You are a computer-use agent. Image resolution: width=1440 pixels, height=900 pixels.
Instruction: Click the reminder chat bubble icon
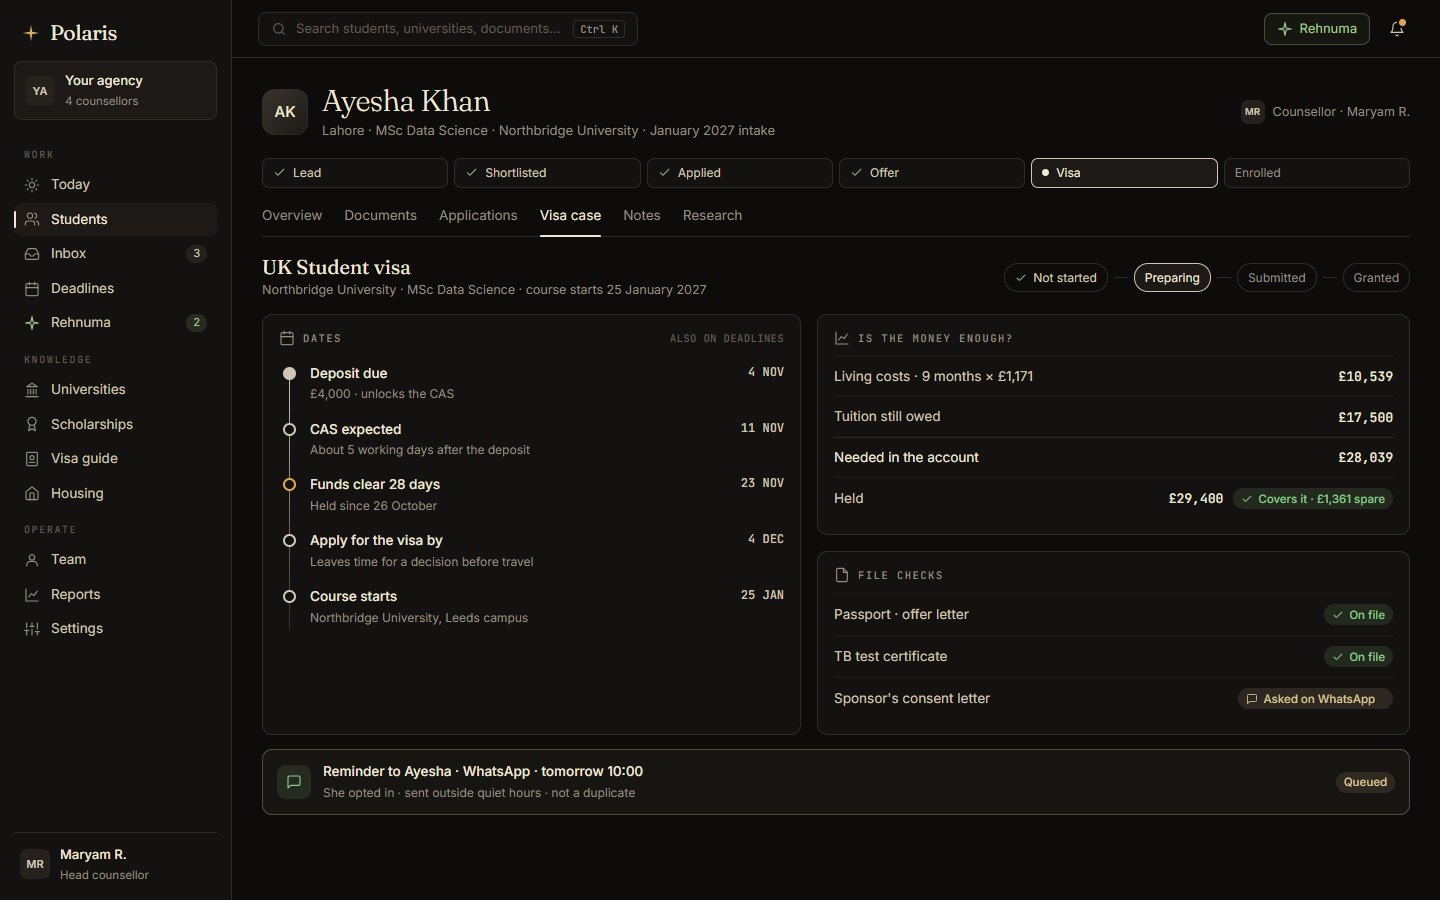pyautogui.click(x=294, y=782)
